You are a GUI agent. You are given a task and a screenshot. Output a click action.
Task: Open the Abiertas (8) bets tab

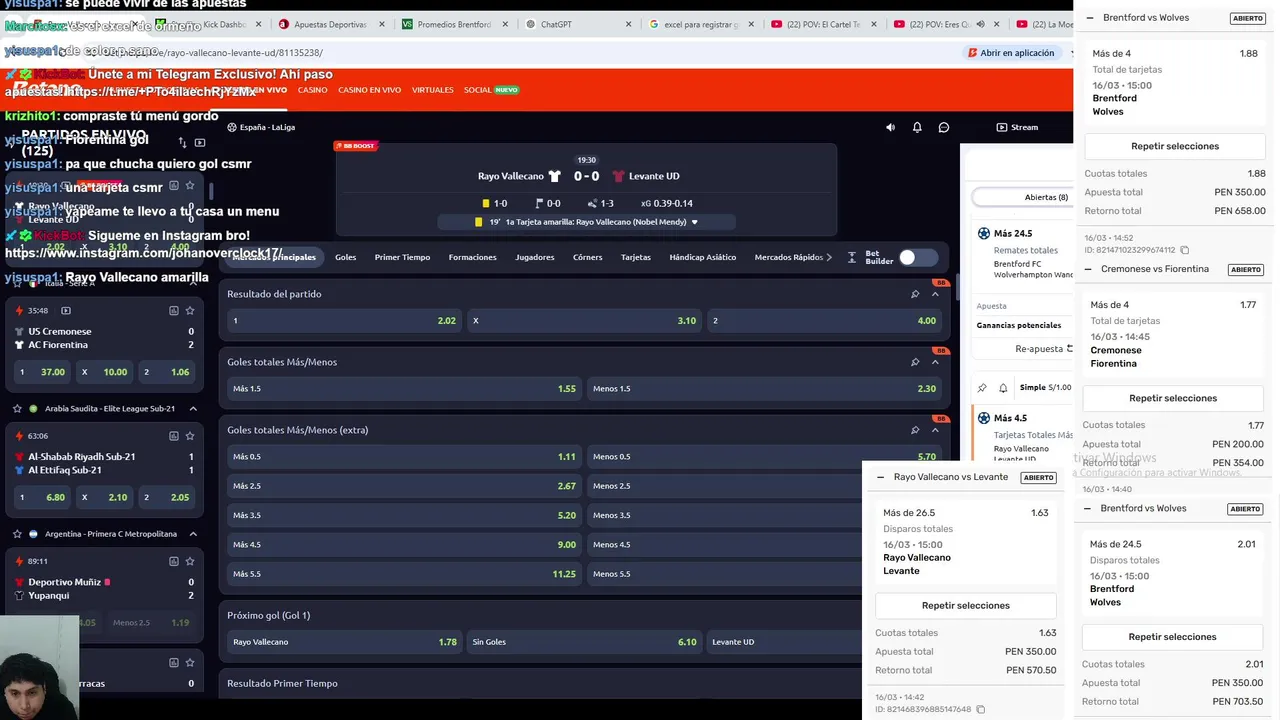(1046, 197)
